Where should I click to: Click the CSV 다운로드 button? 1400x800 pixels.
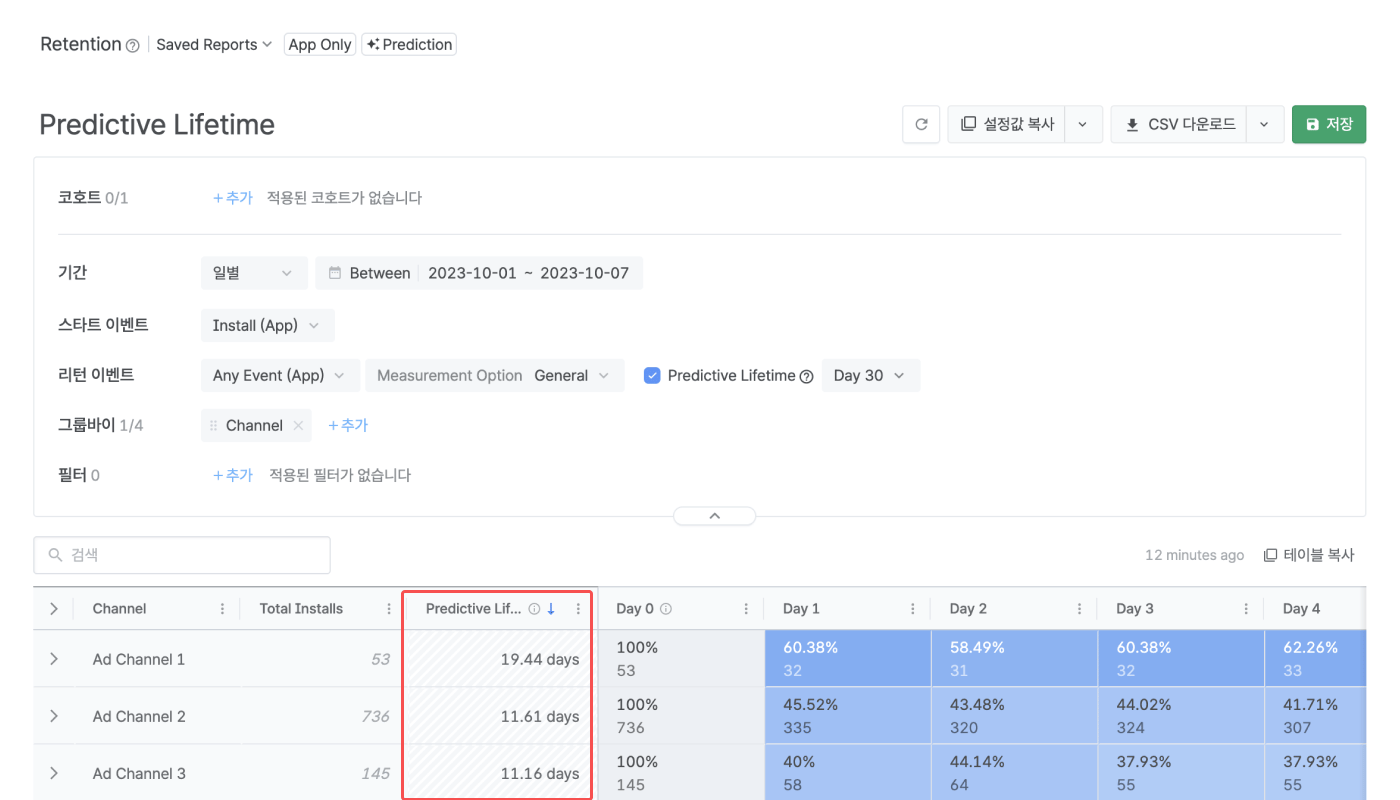[x=1179, y=125]
